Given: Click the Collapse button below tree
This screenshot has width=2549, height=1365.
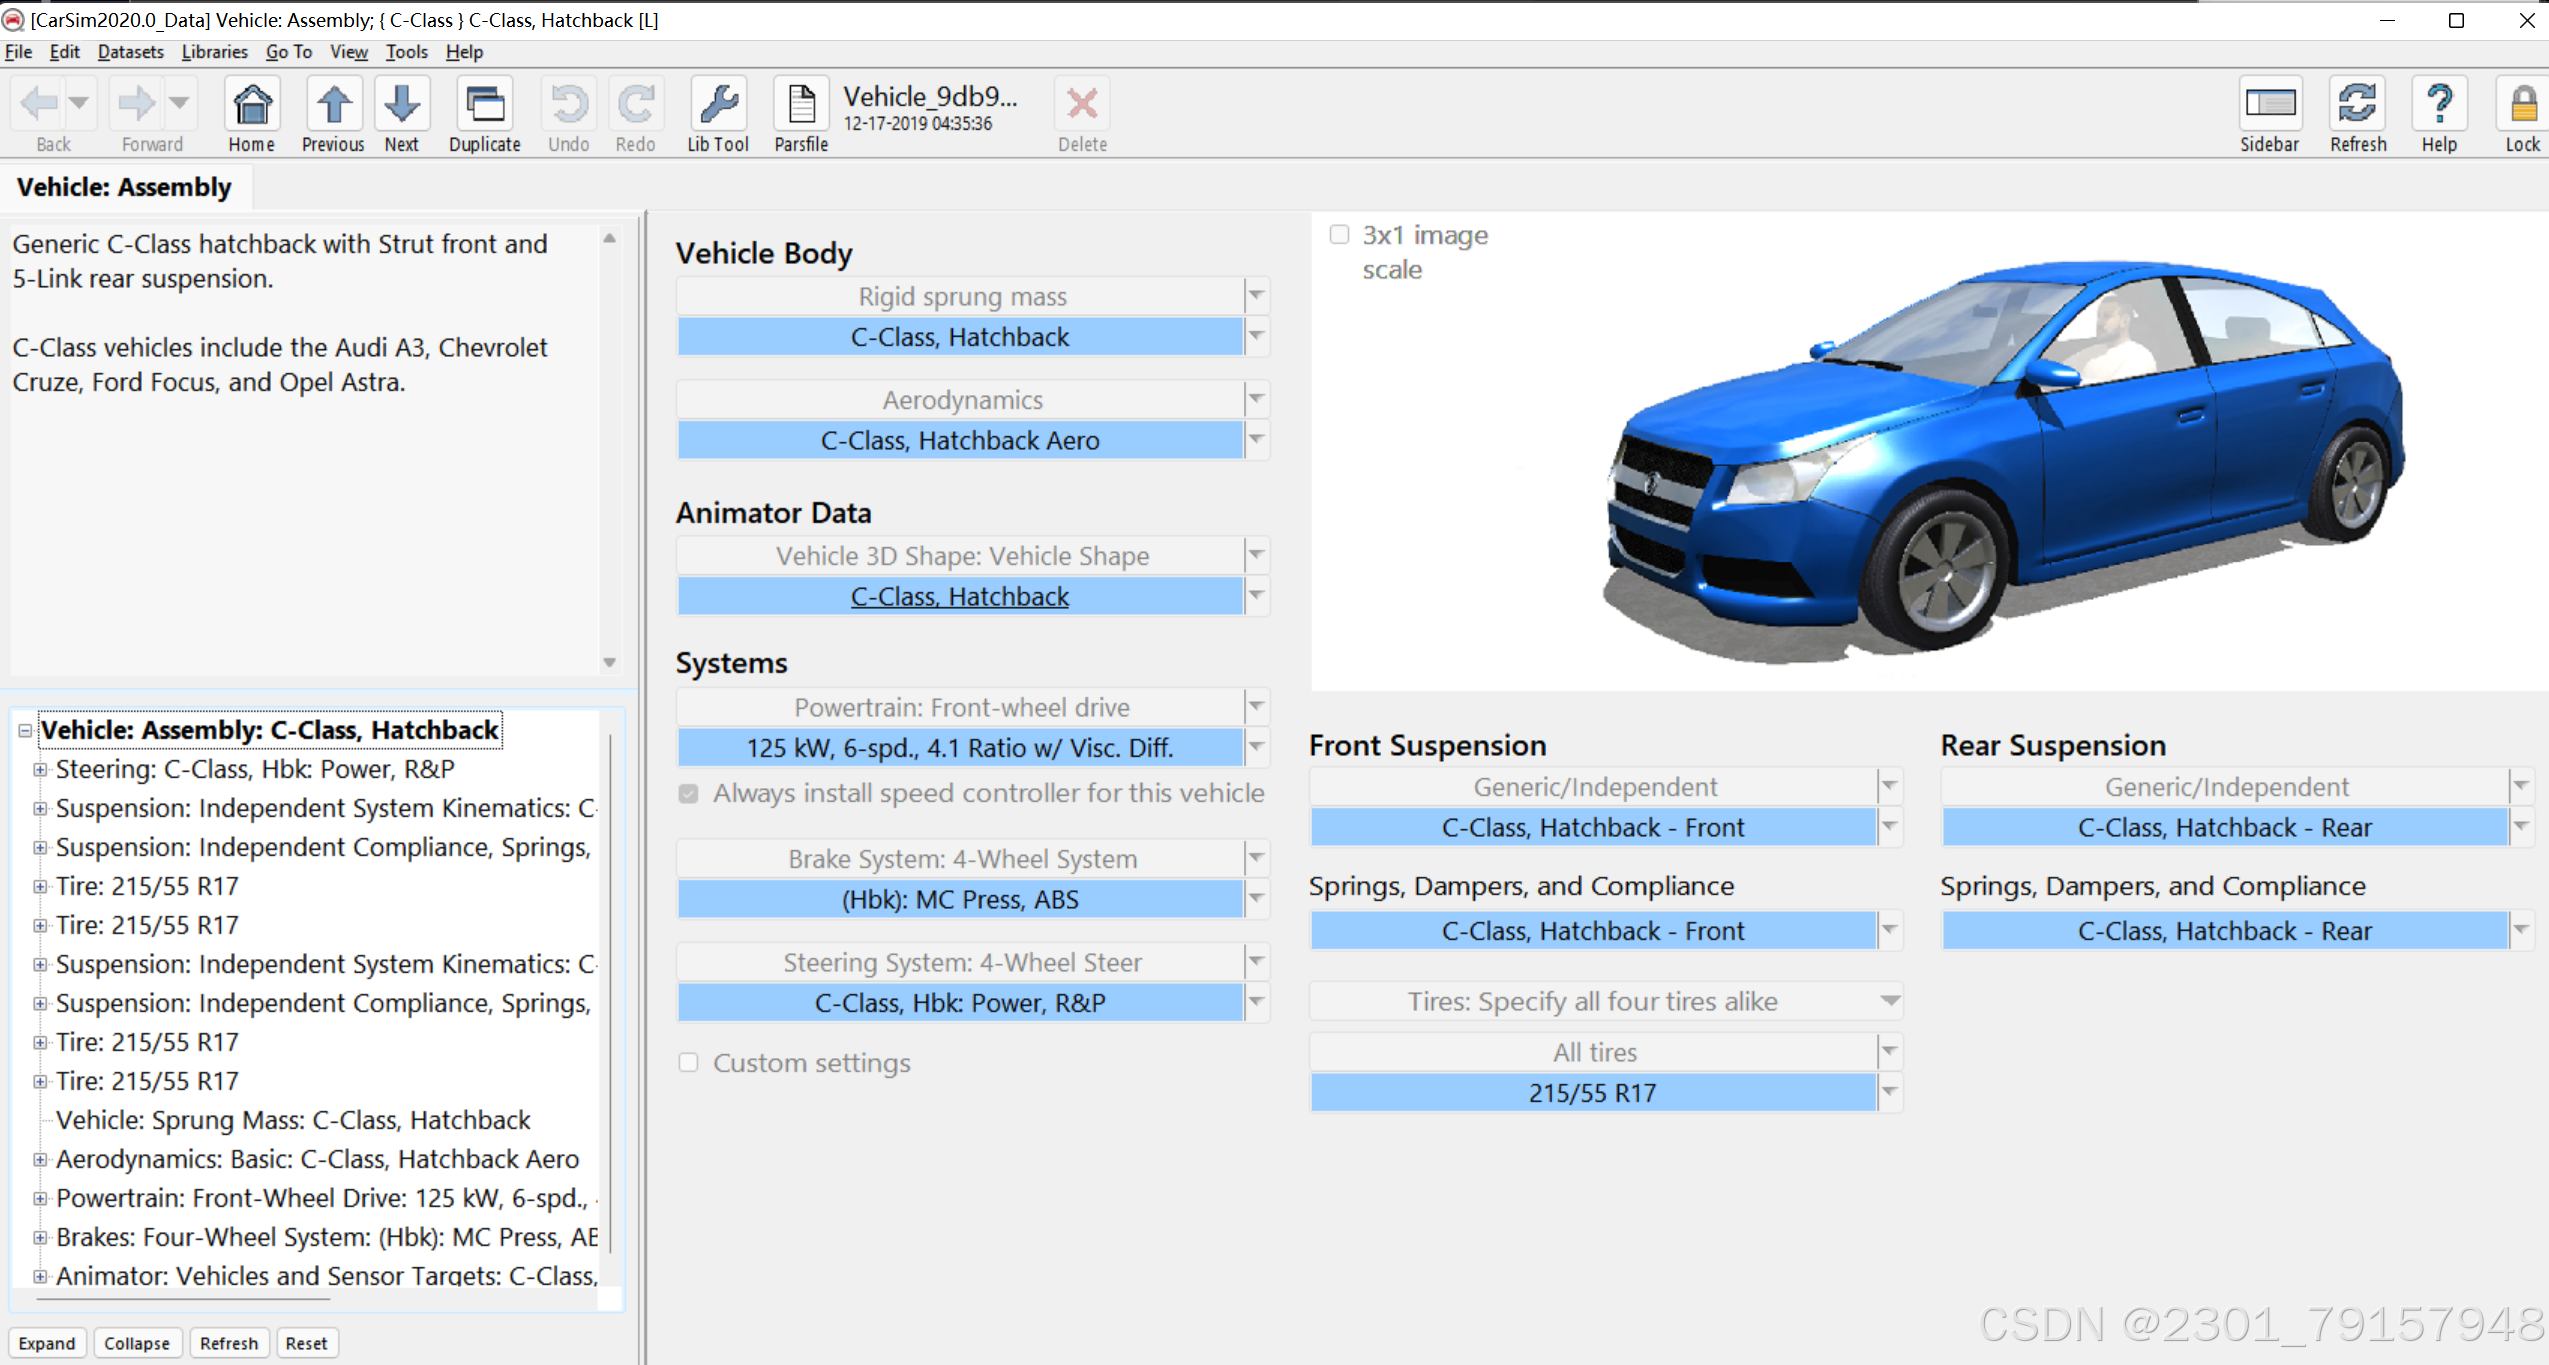Looking at the screenshot, I should [x=137, y=1343].
